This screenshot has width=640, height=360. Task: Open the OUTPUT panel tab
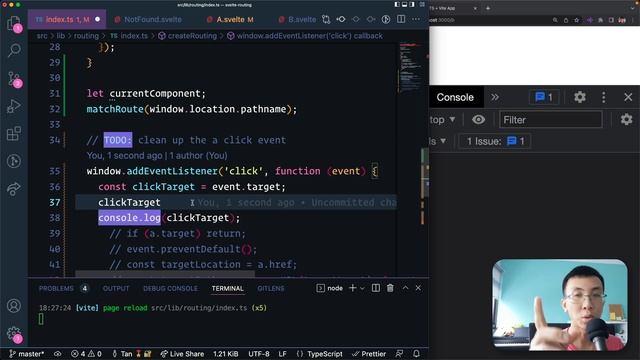coord(116,288)
